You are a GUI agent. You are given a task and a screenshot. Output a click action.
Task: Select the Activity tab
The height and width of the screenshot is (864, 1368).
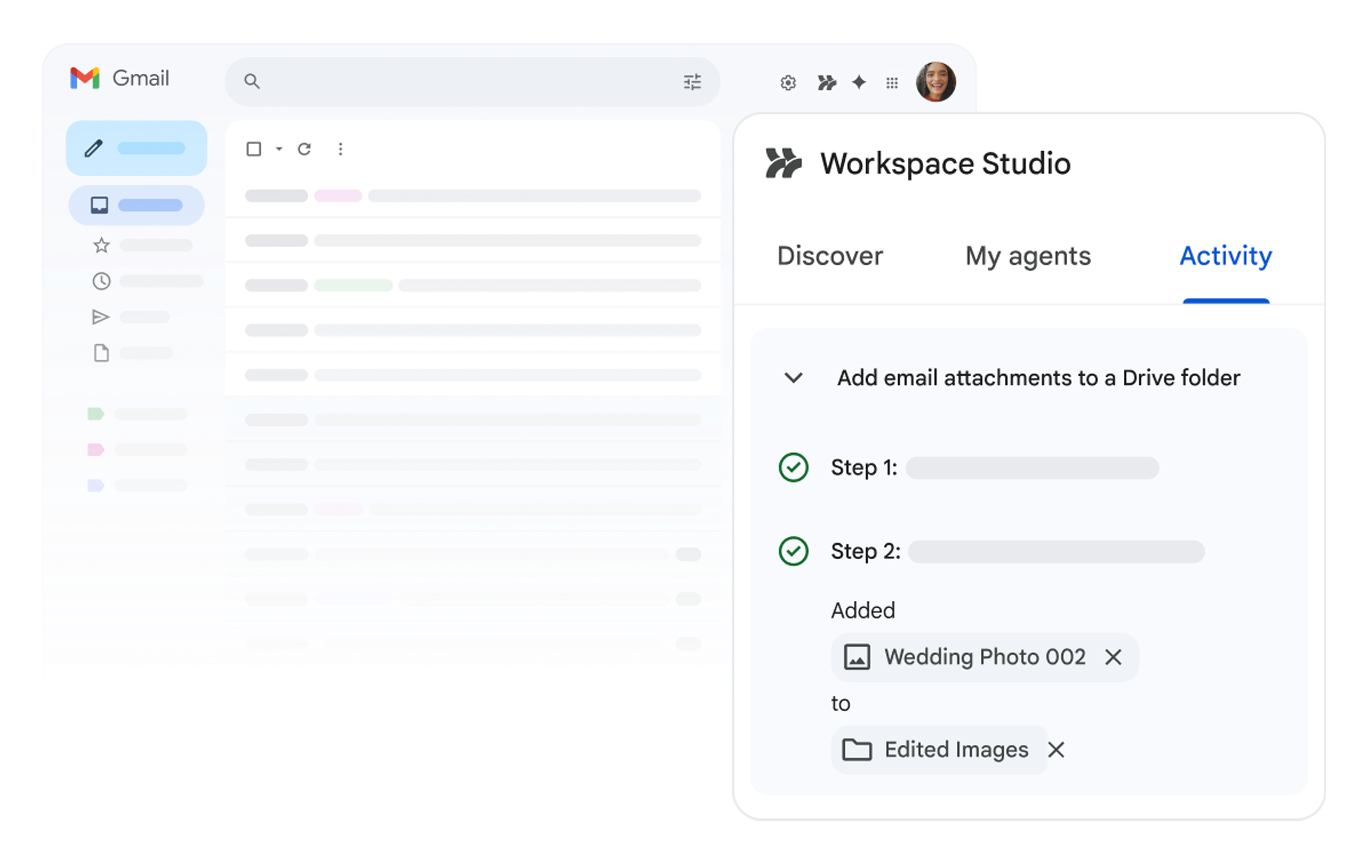(x=1226, y=256)
